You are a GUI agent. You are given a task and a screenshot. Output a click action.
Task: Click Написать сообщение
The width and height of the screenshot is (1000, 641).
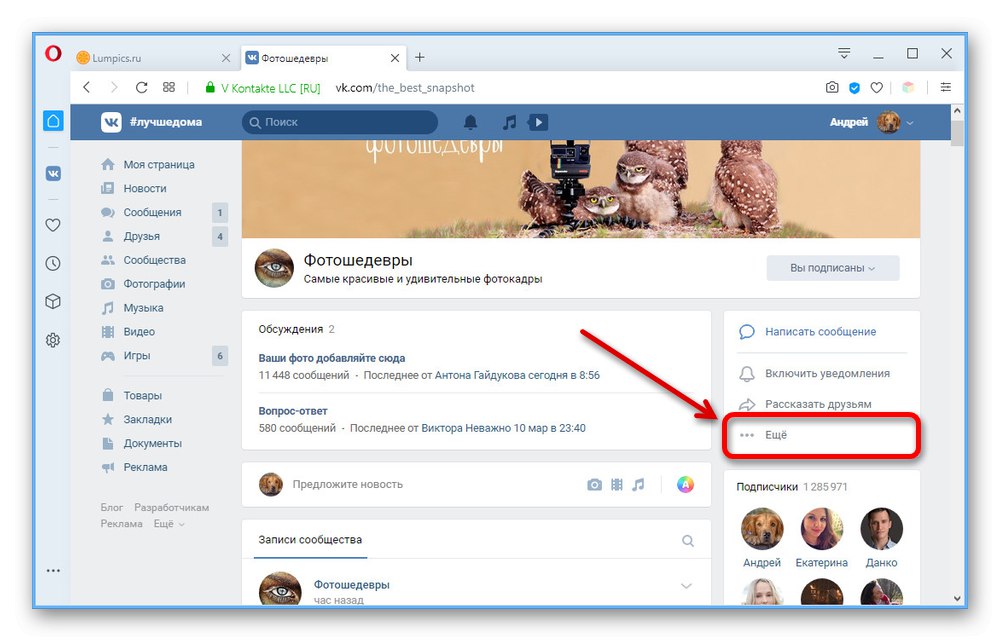click(x=821, y=332)
